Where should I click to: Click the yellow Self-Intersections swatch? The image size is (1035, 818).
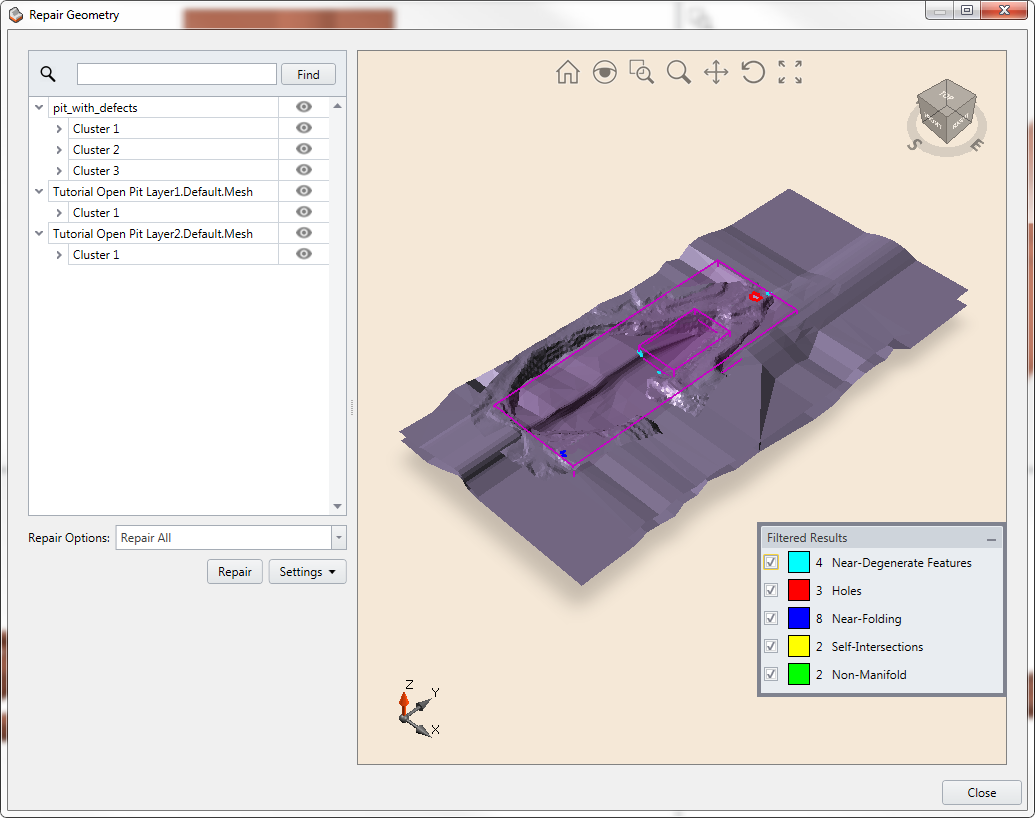(799, 646)
